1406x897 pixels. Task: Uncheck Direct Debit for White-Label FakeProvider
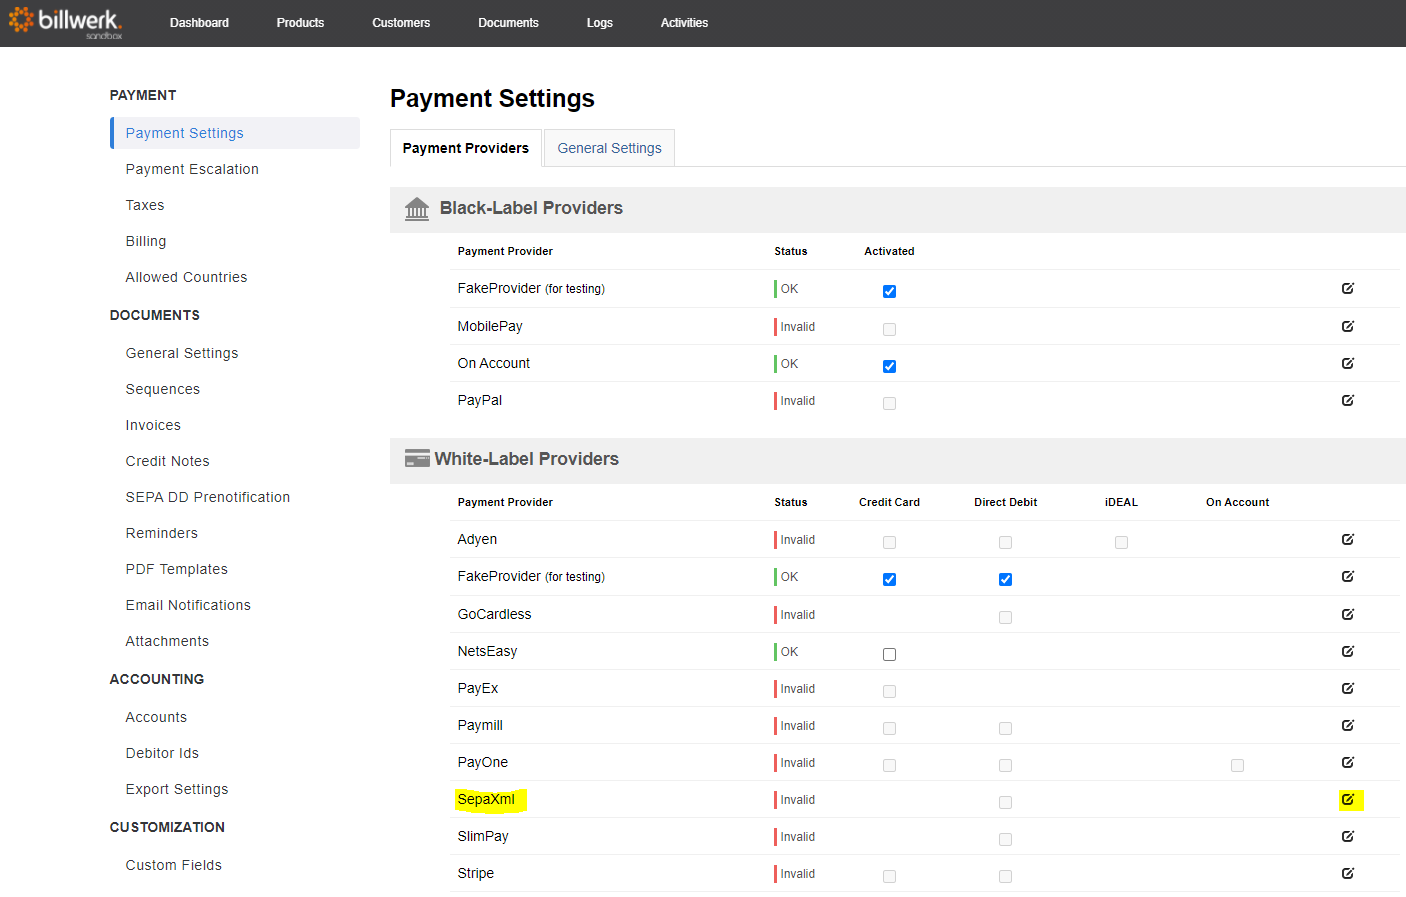click(1005, 579)
